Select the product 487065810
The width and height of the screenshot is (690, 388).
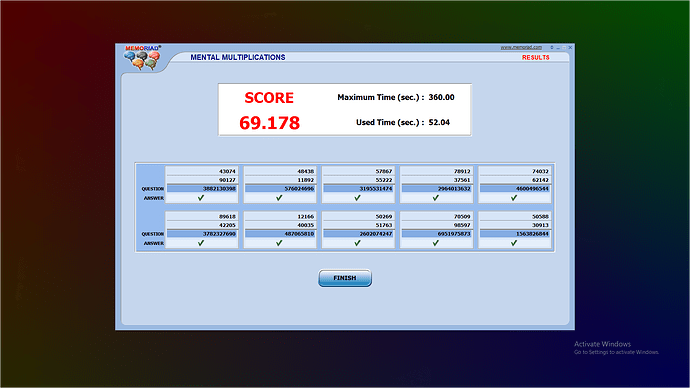pos(299,234)
